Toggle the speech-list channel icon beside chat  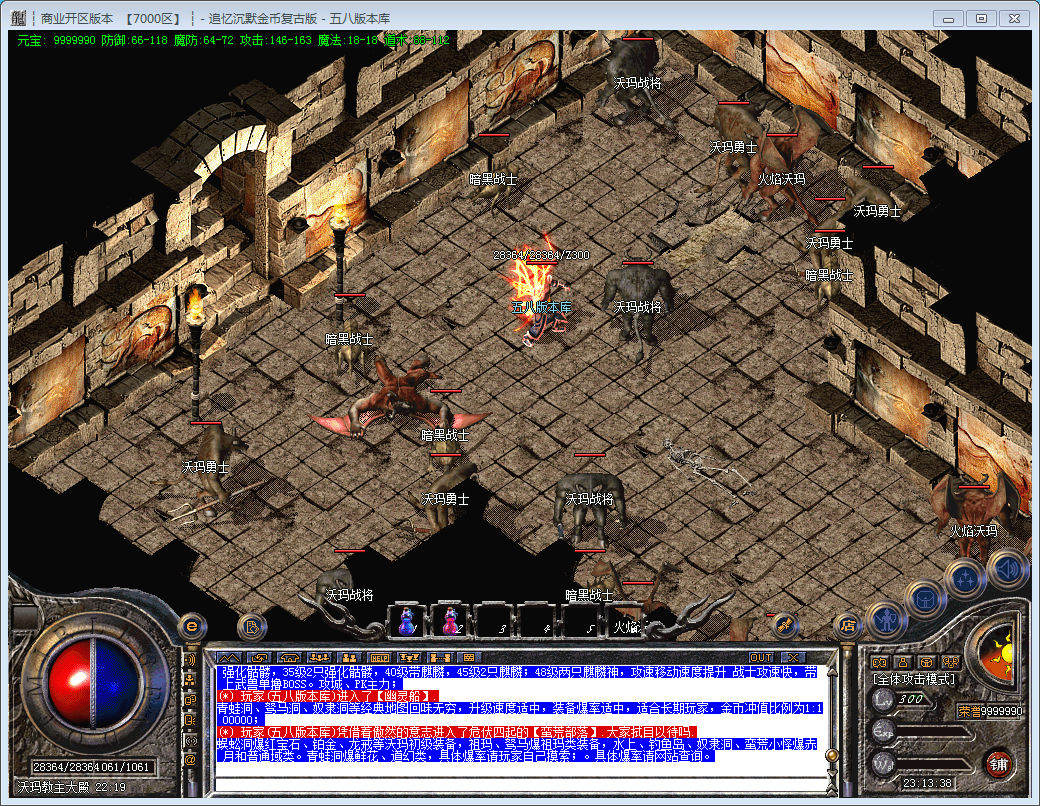(190, 720)
